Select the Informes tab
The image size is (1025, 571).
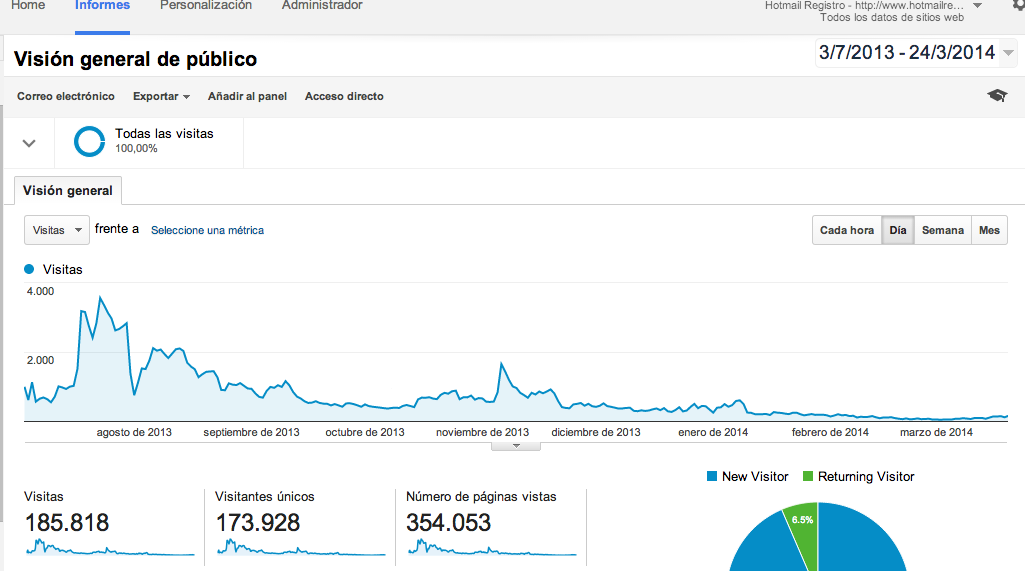[103, 6]
